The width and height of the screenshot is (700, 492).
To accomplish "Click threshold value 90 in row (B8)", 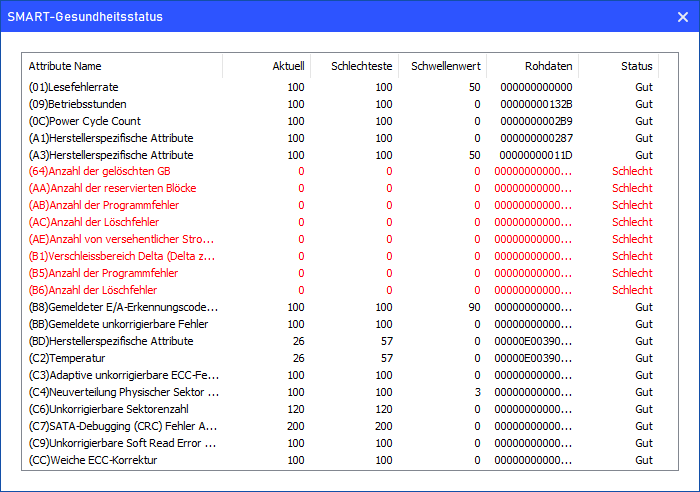I will click(475, 307).
